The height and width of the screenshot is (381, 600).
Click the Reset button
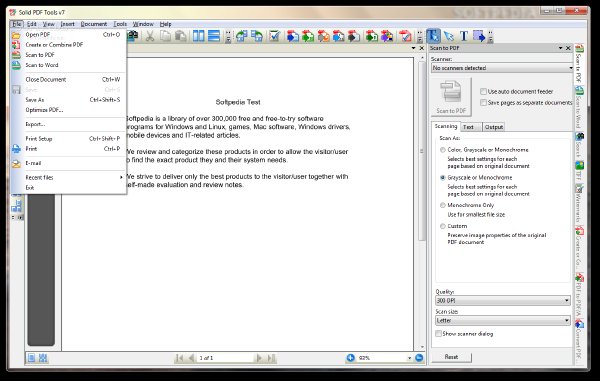coord(452,357)
